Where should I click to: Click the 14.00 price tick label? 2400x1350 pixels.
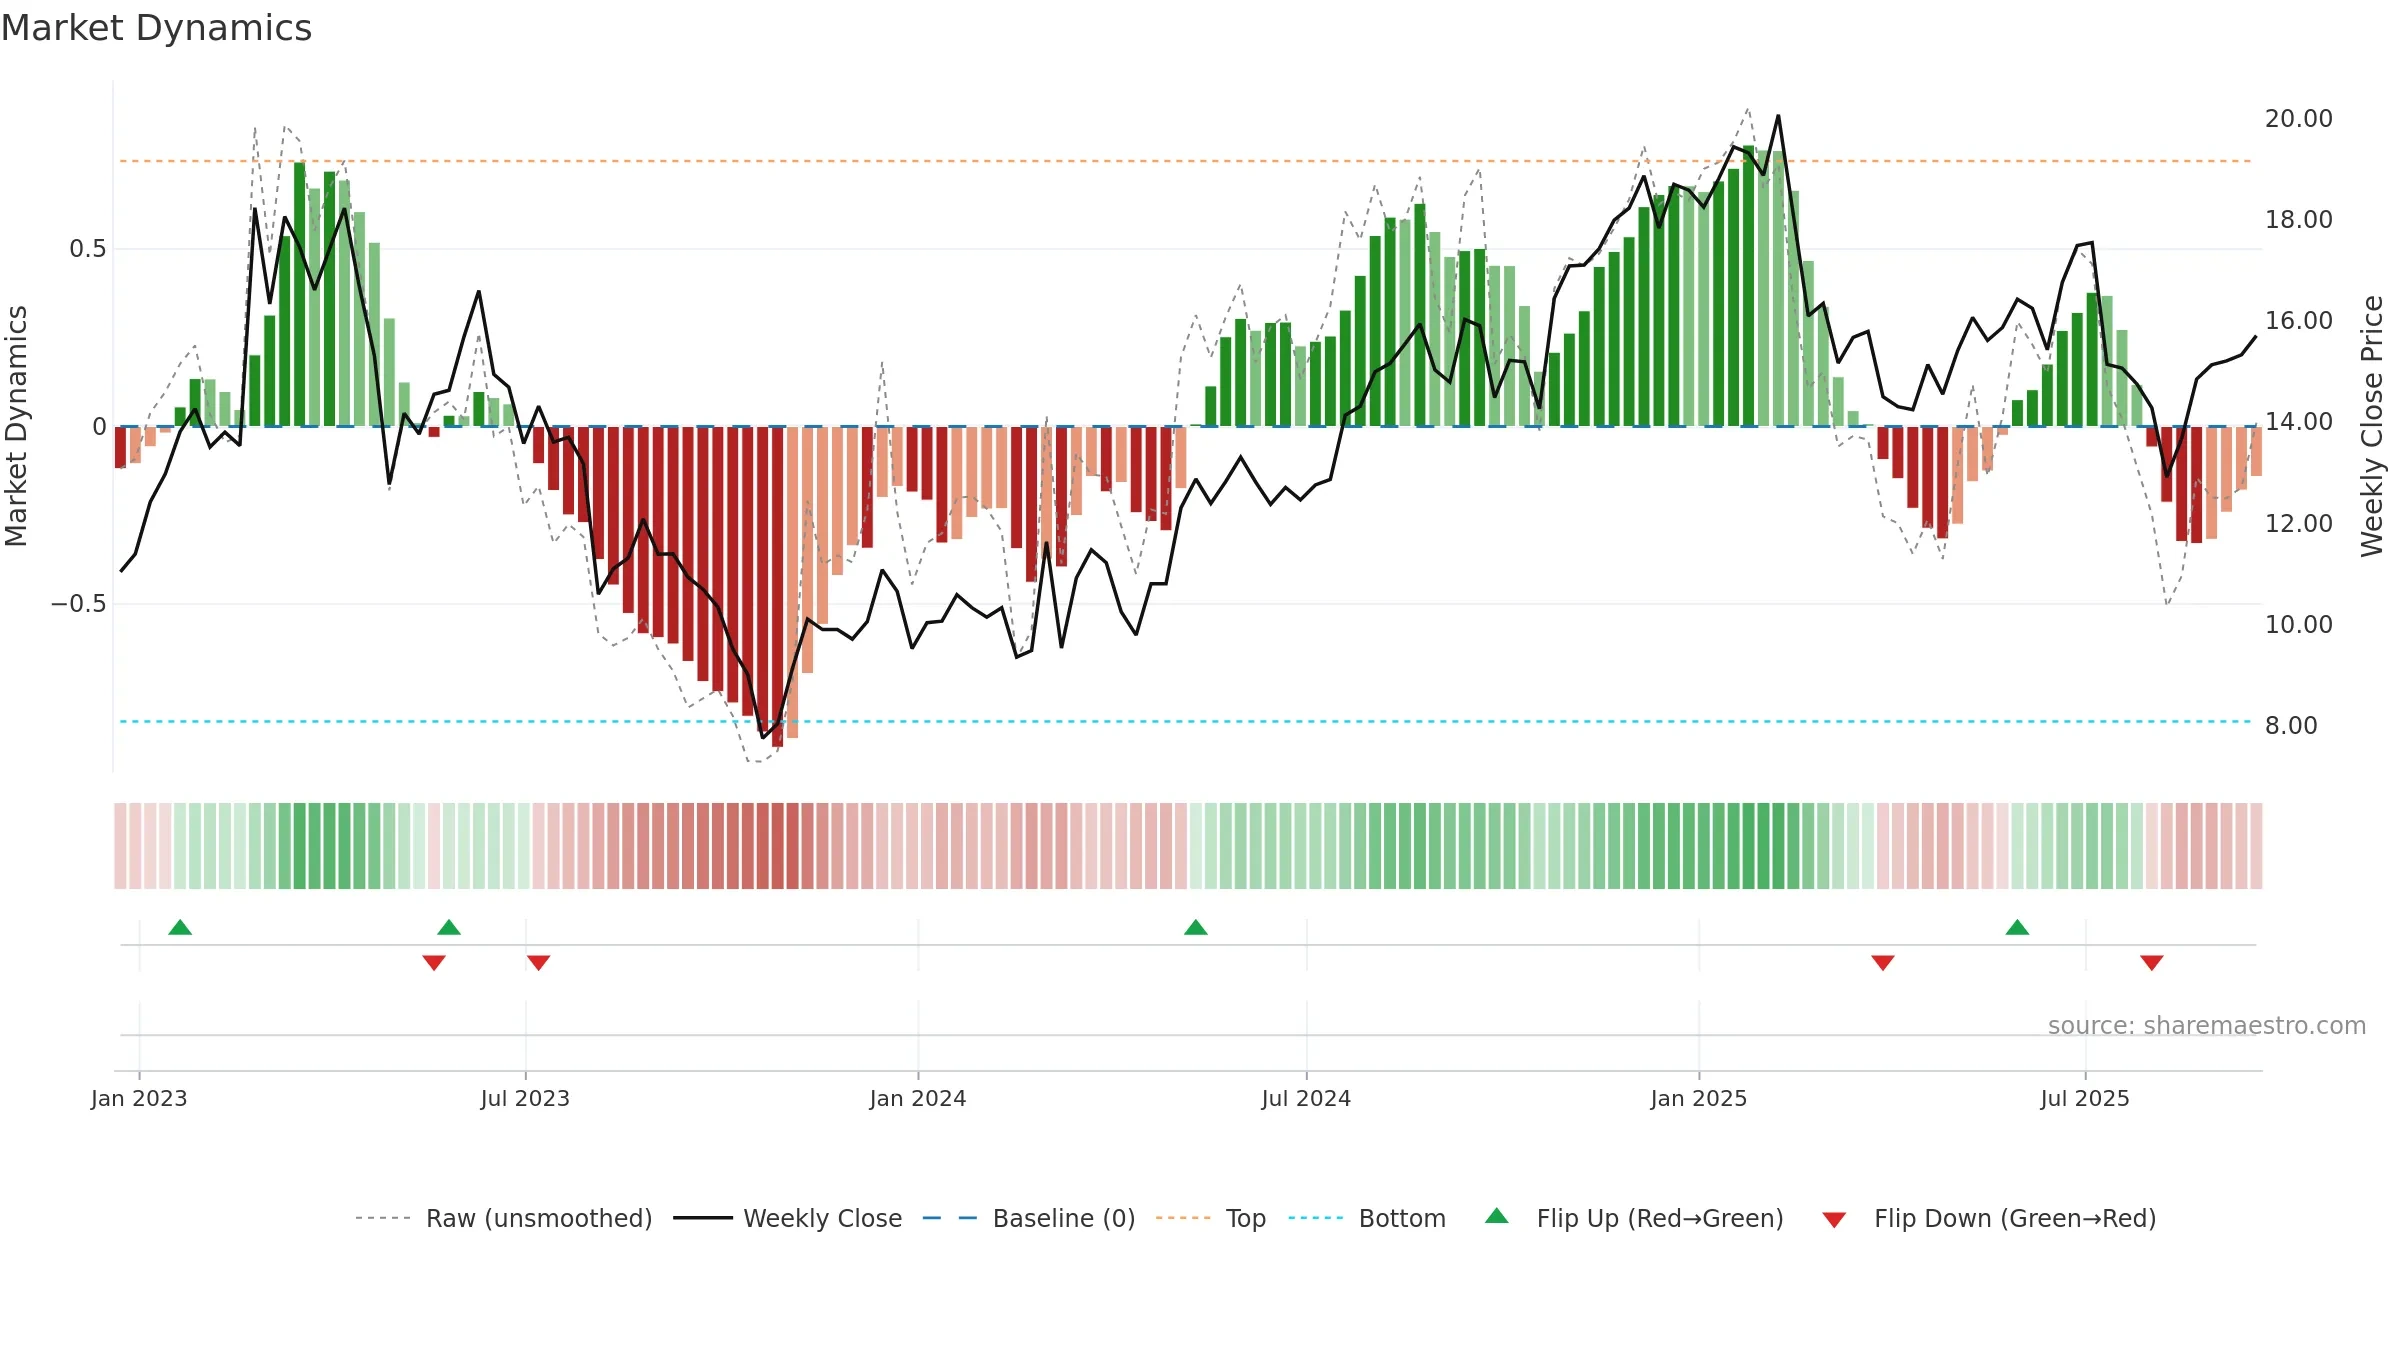pos(2299,422)
